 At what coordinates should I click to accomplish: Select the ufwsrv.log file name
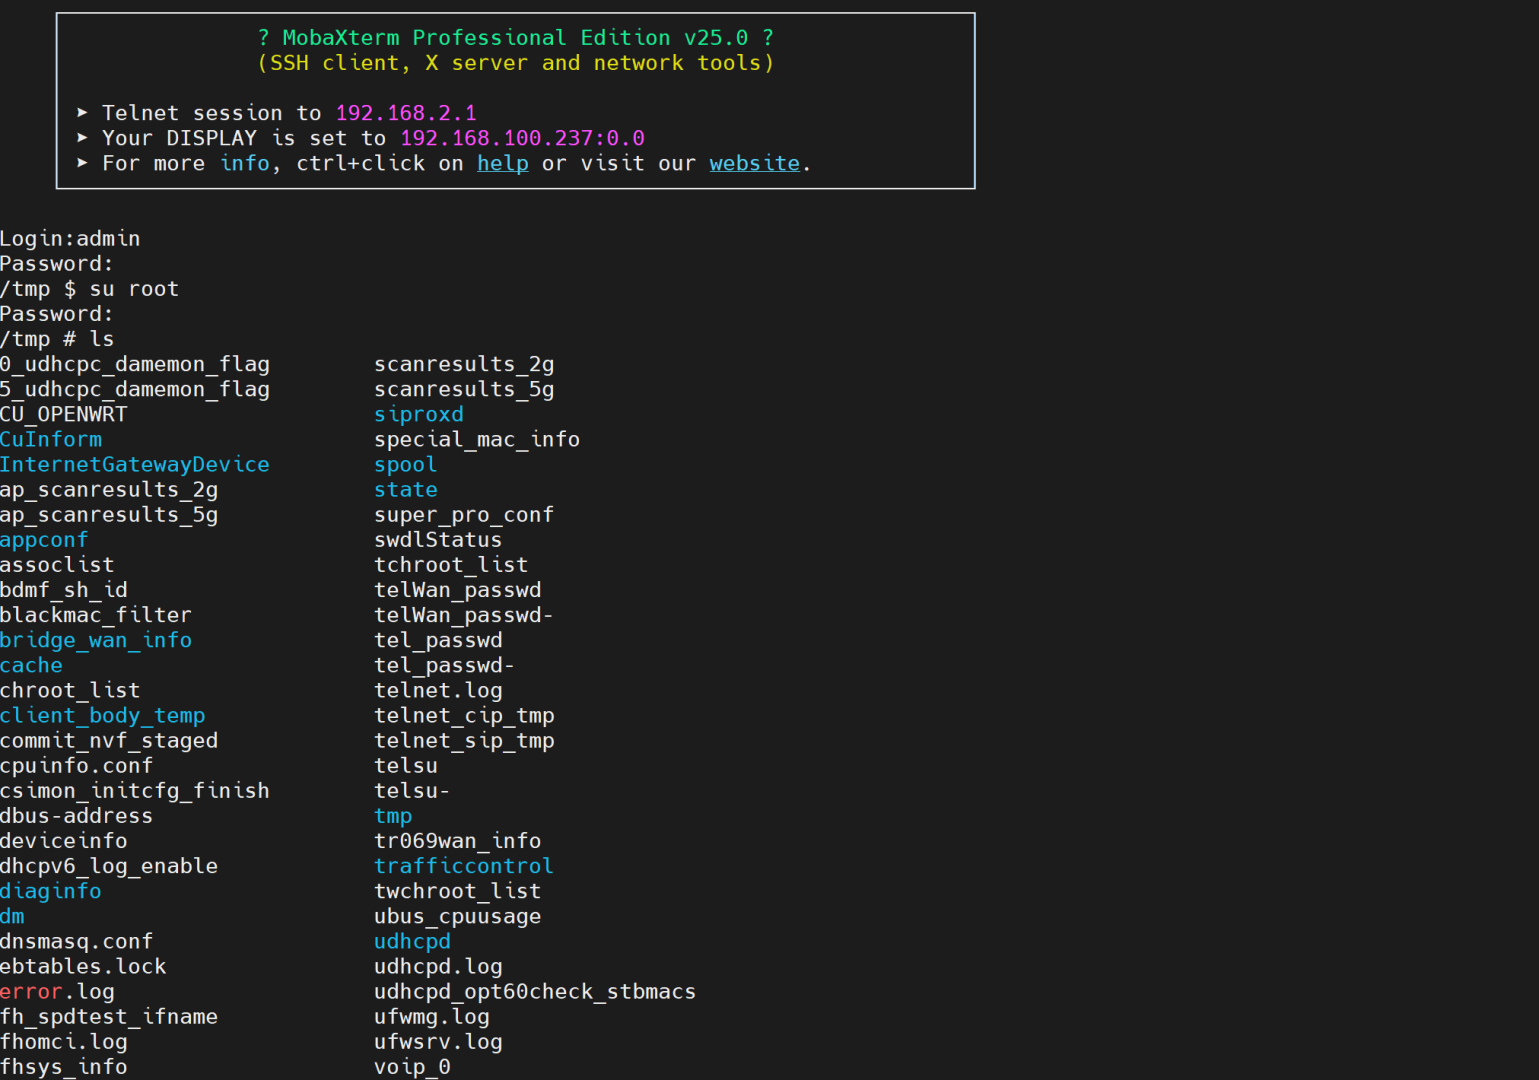tap(438, 1042)
